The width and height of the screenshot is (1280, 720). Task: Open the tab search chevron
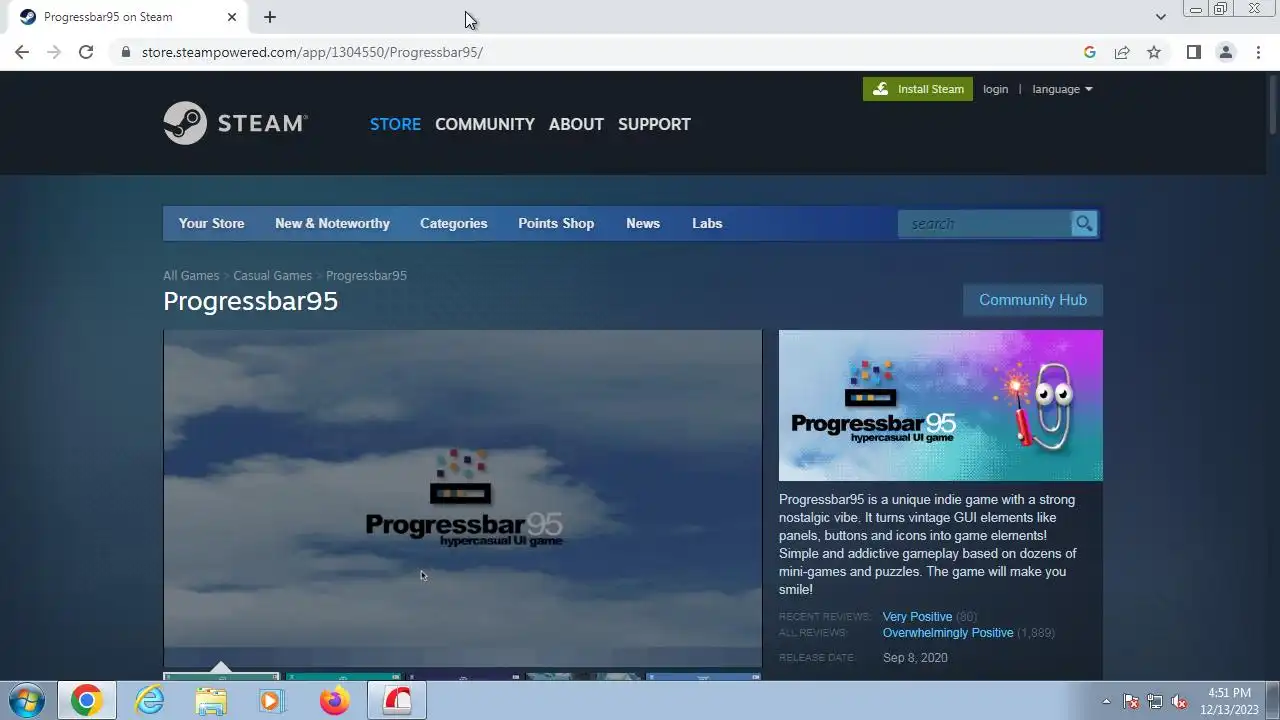(1160, 17)
